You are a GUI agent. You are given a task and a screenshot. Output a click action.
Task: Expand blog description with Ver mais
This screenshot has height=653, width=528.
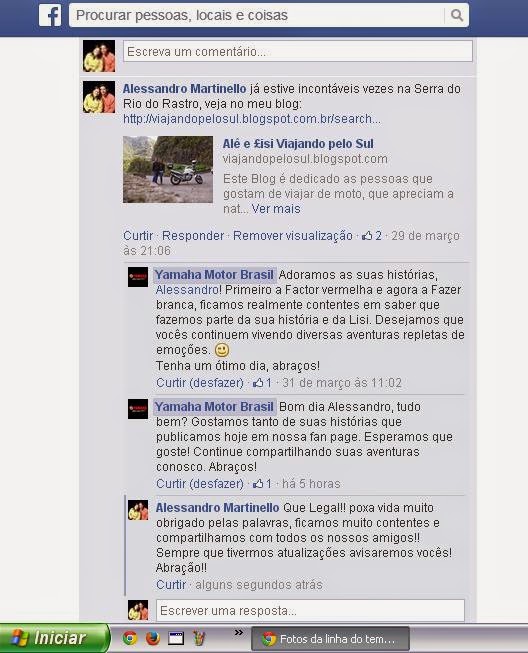276,209
